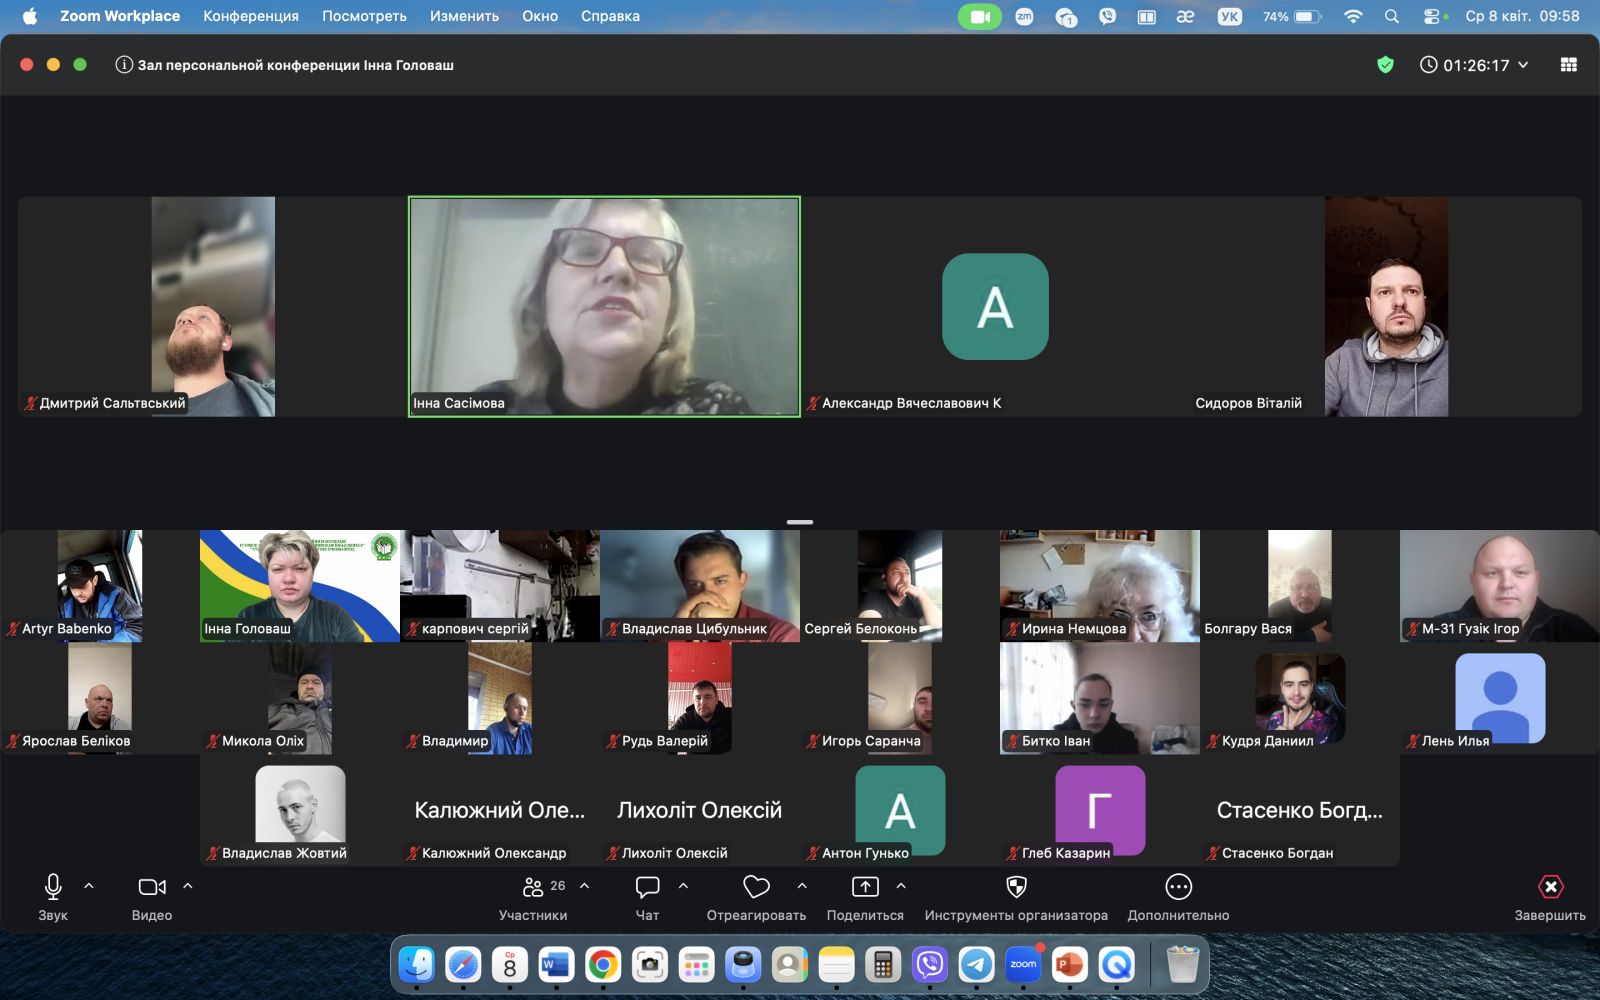The height and width of the screenshot is (1000, 1600).
Task: Open the Справка menu
Action: [610, 16]
